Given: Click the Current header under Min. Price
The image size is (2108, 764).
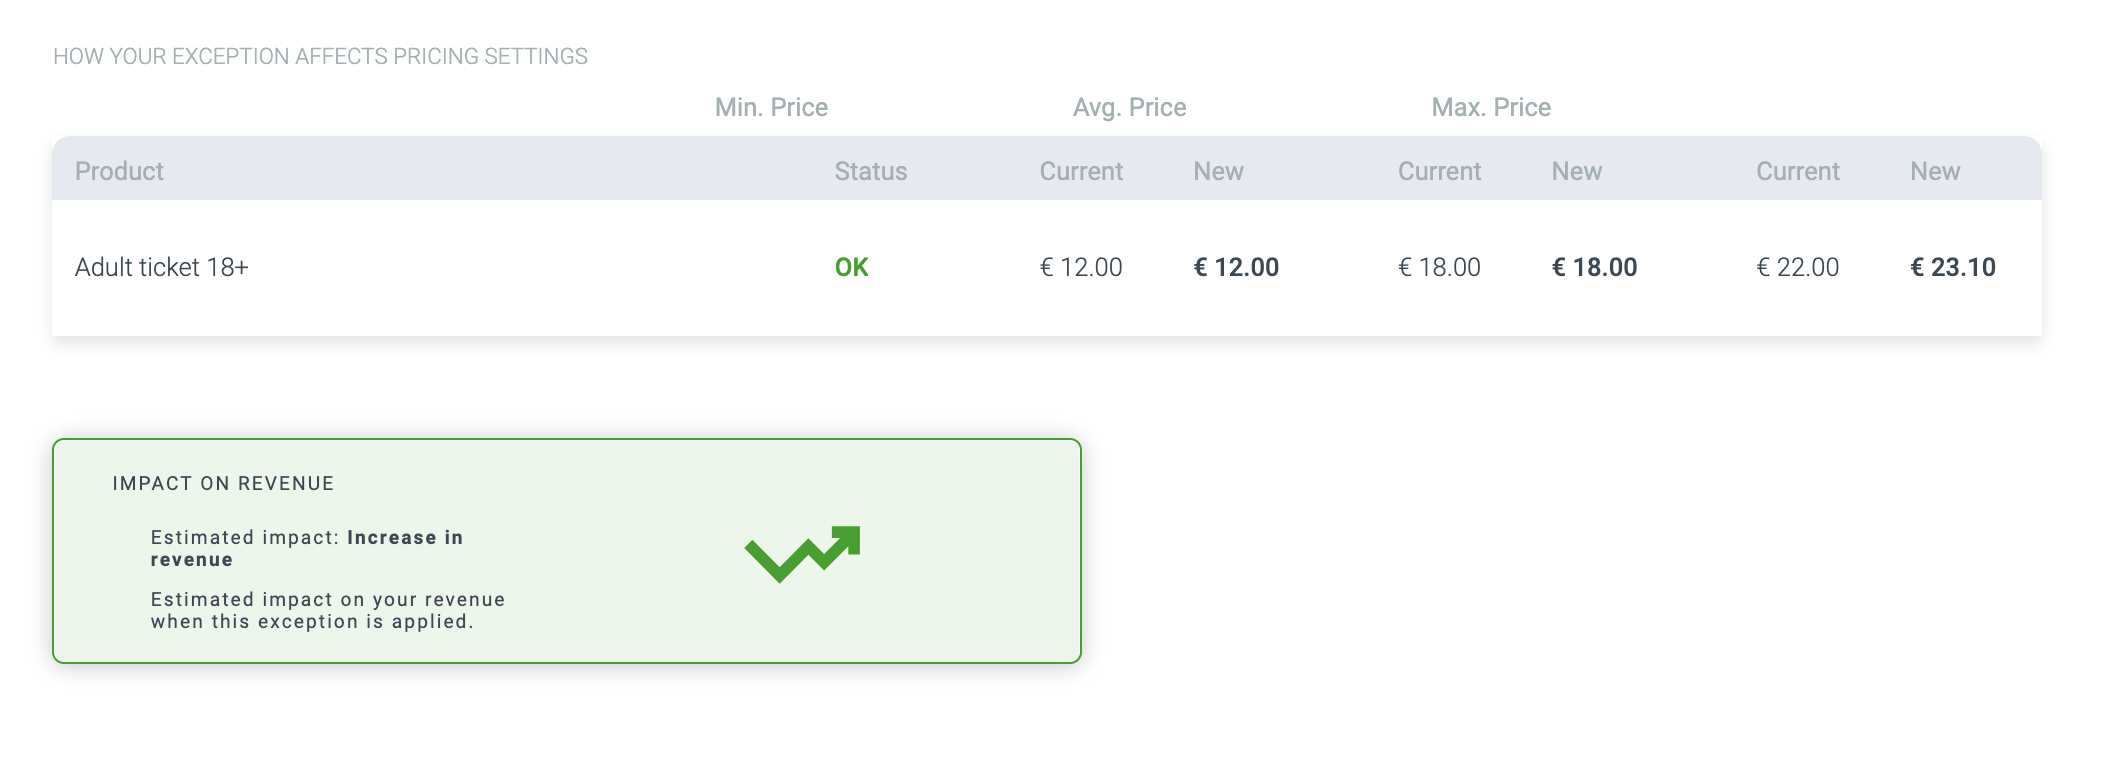Looking at the screenshot, I should pos(1081,171).
